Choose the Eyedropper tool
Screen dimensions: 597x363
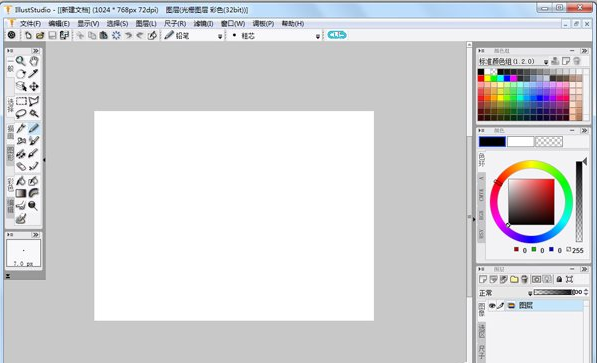coord(34,74)
